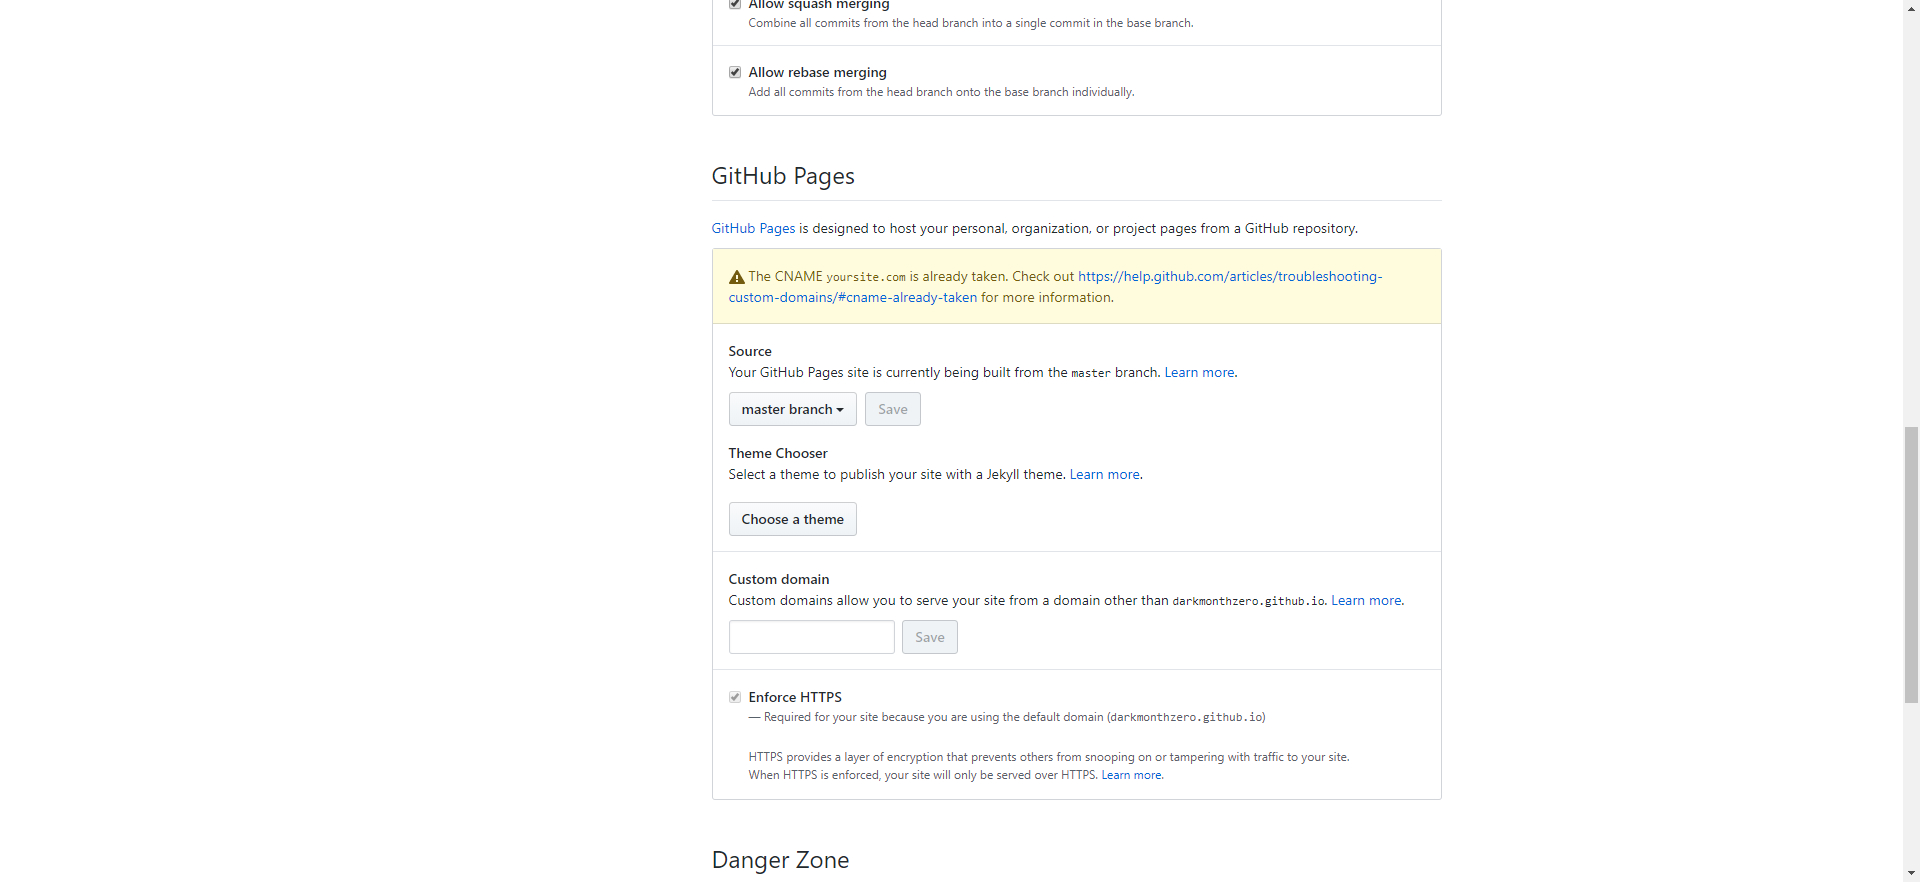Click Learn more link in Source section
The image size is (1920, 882).
[x=1199, y=372]
